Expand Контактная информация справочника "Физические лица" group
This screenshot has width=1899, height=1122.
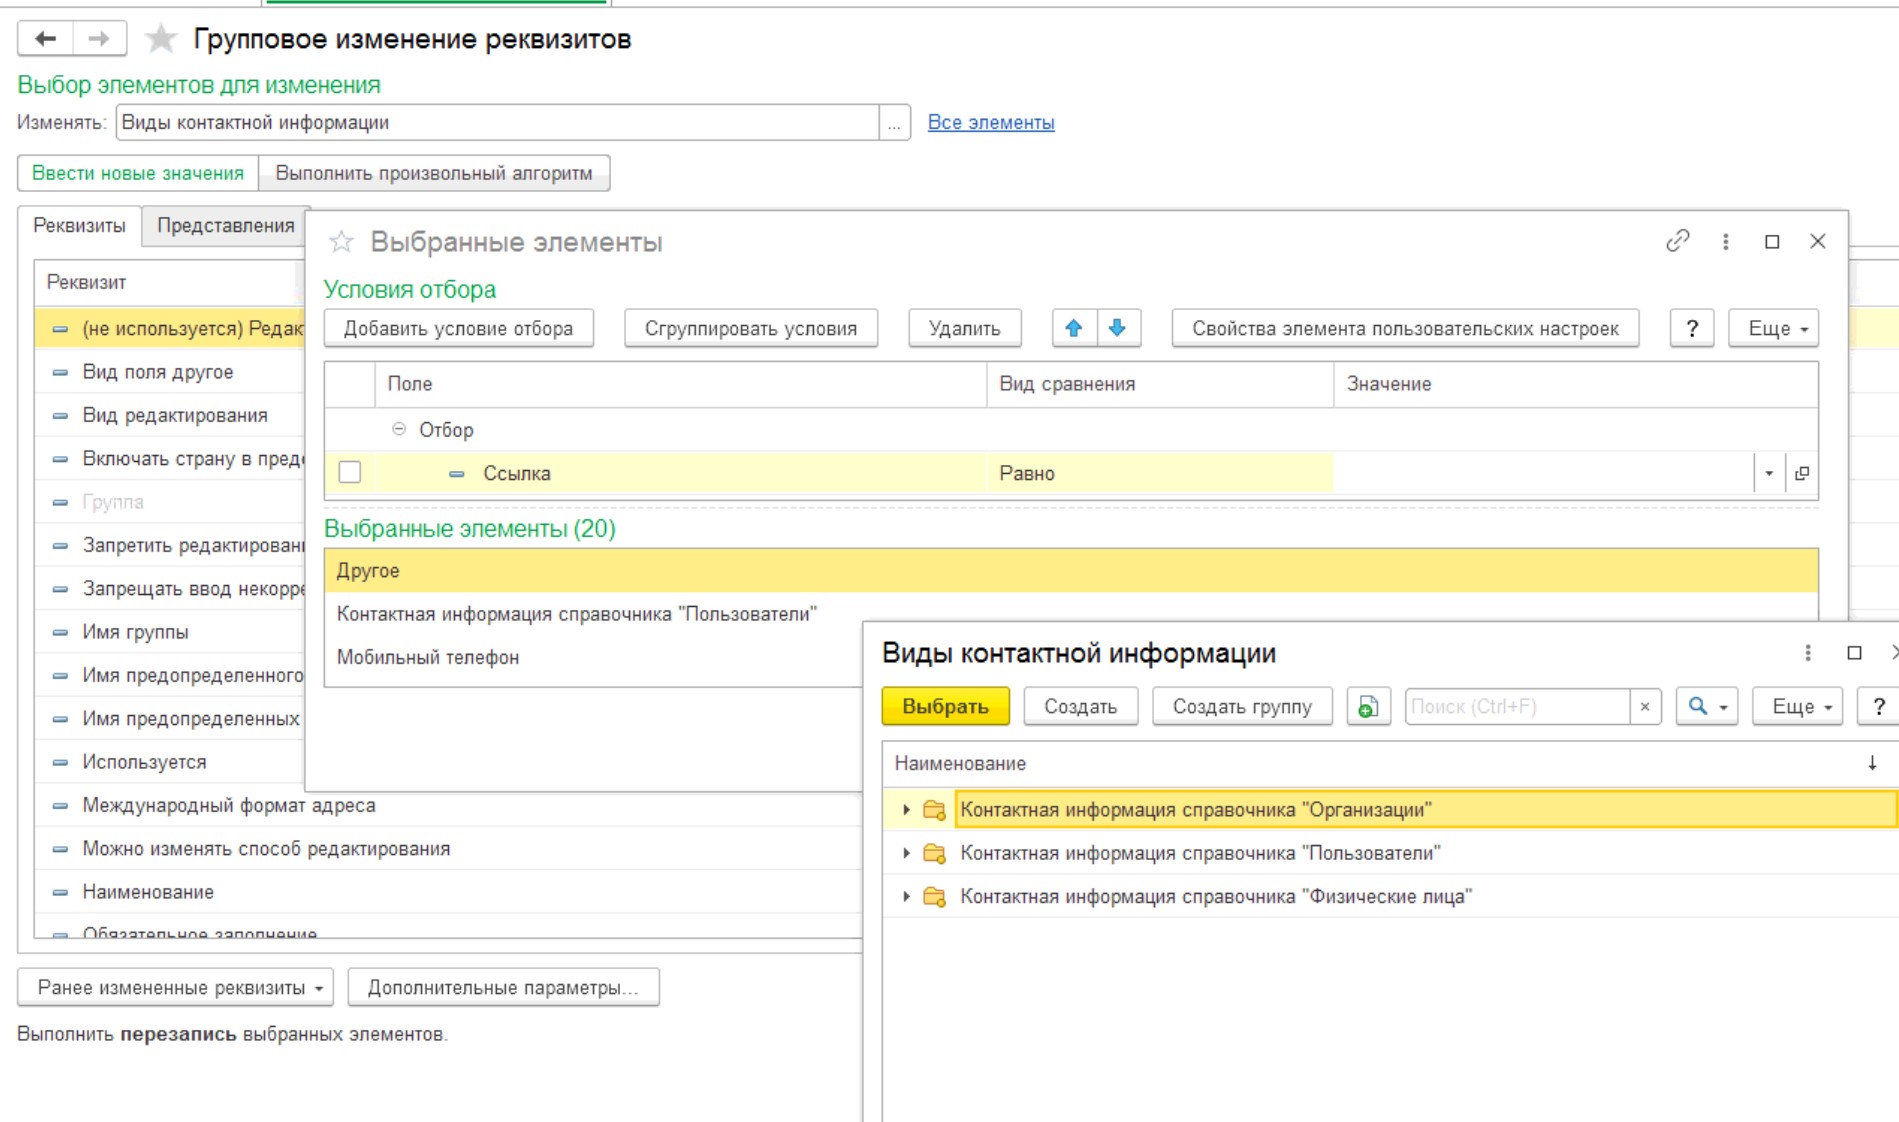click(906, 896)
